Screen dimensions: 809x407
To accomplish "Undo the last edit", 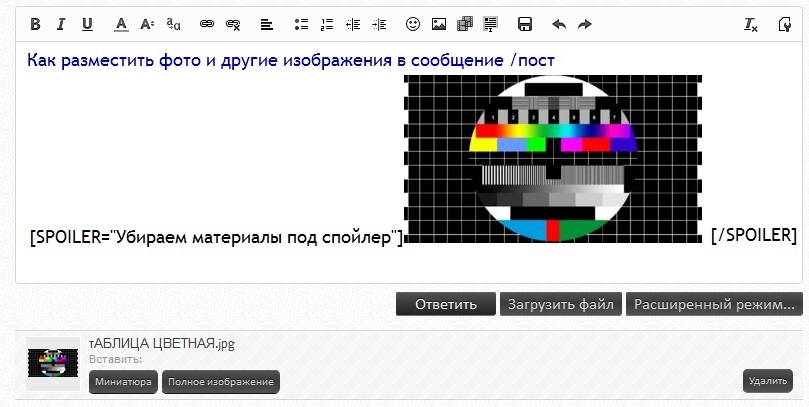I will 559,24.
